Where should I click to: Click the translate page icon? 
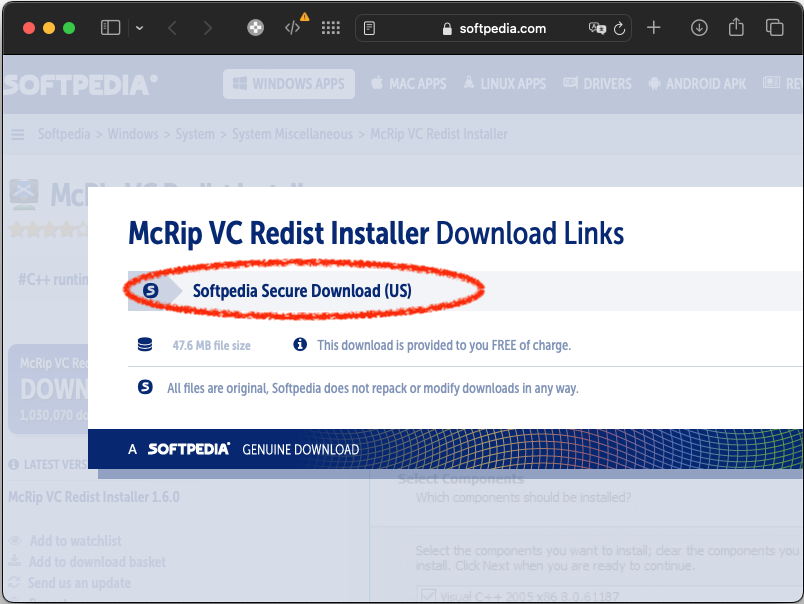click(597, 28)
